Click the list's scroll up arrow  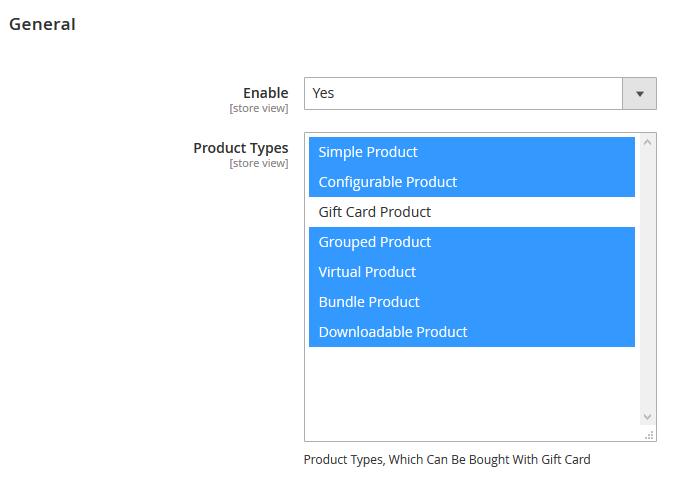(647, 142)
